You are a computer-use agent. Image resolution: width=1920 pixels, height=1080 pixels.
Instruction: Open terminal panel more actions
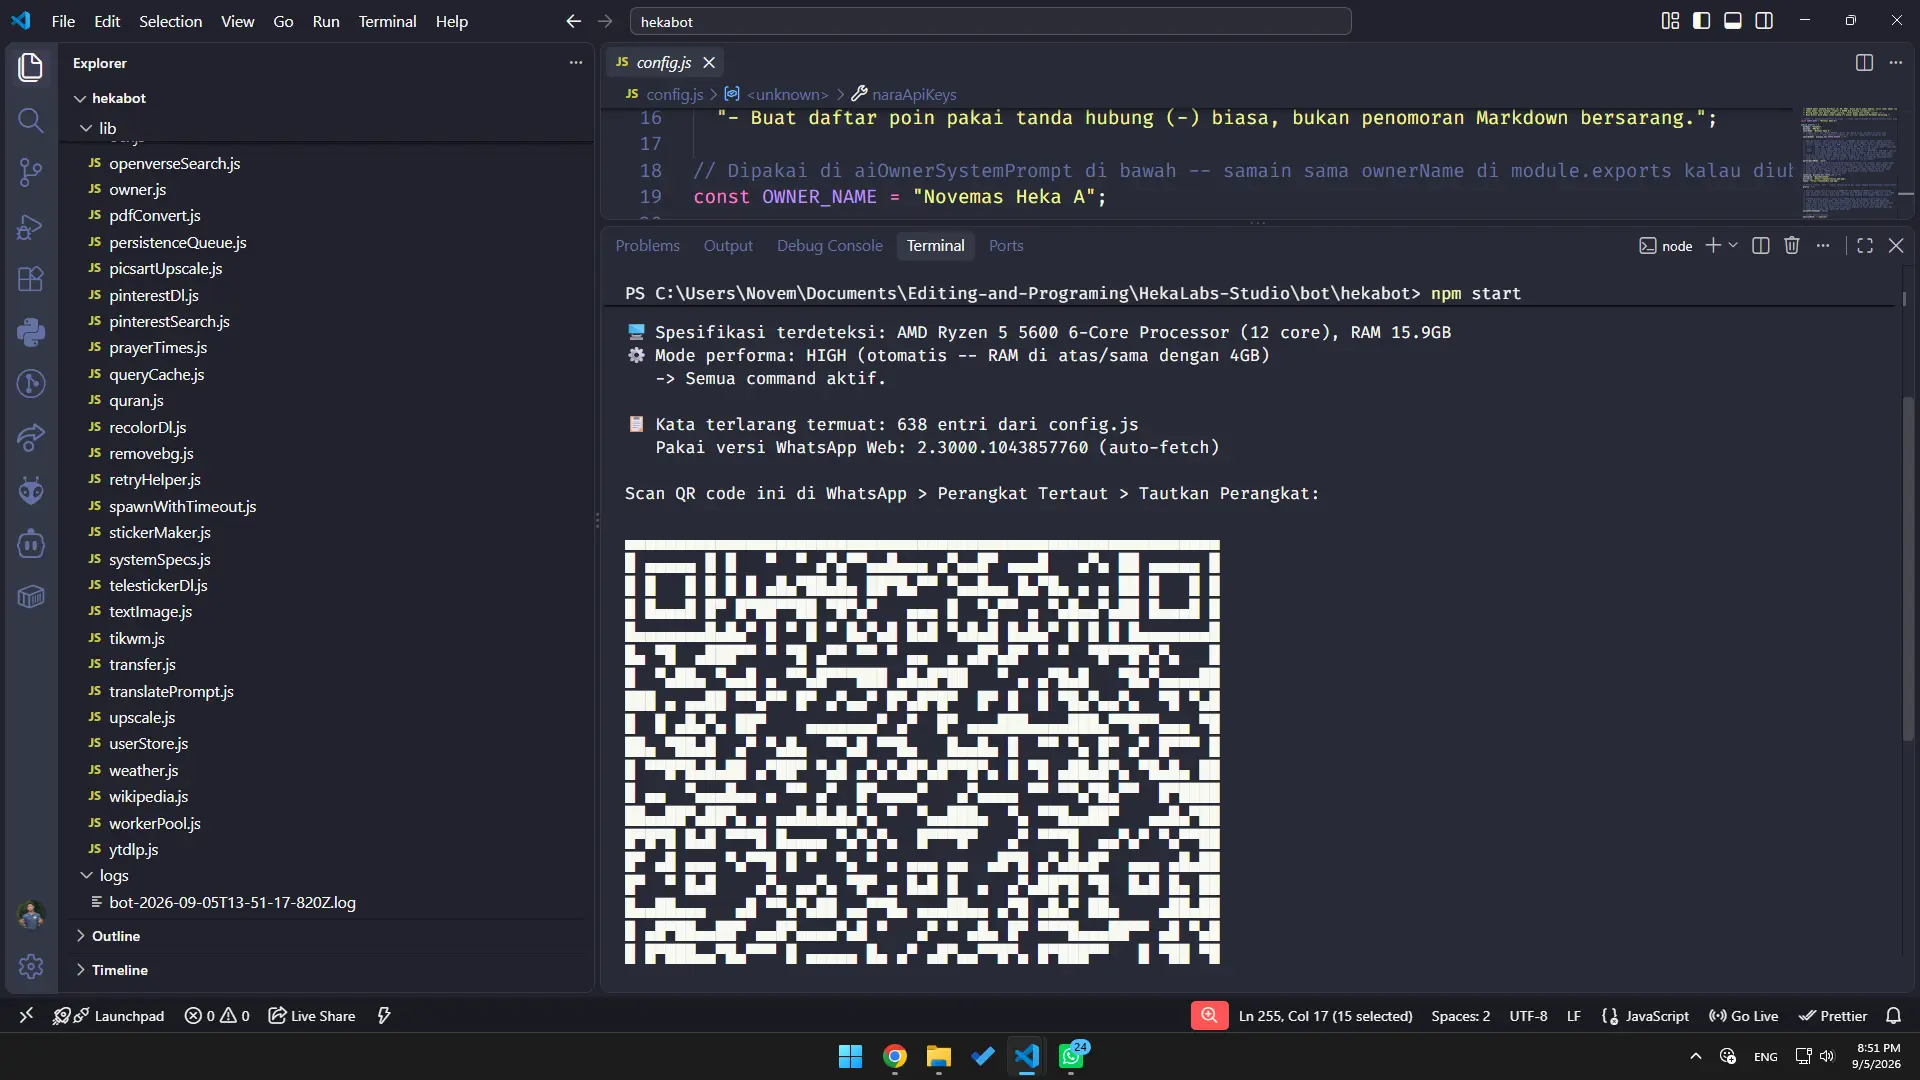tap(1824, 245)
